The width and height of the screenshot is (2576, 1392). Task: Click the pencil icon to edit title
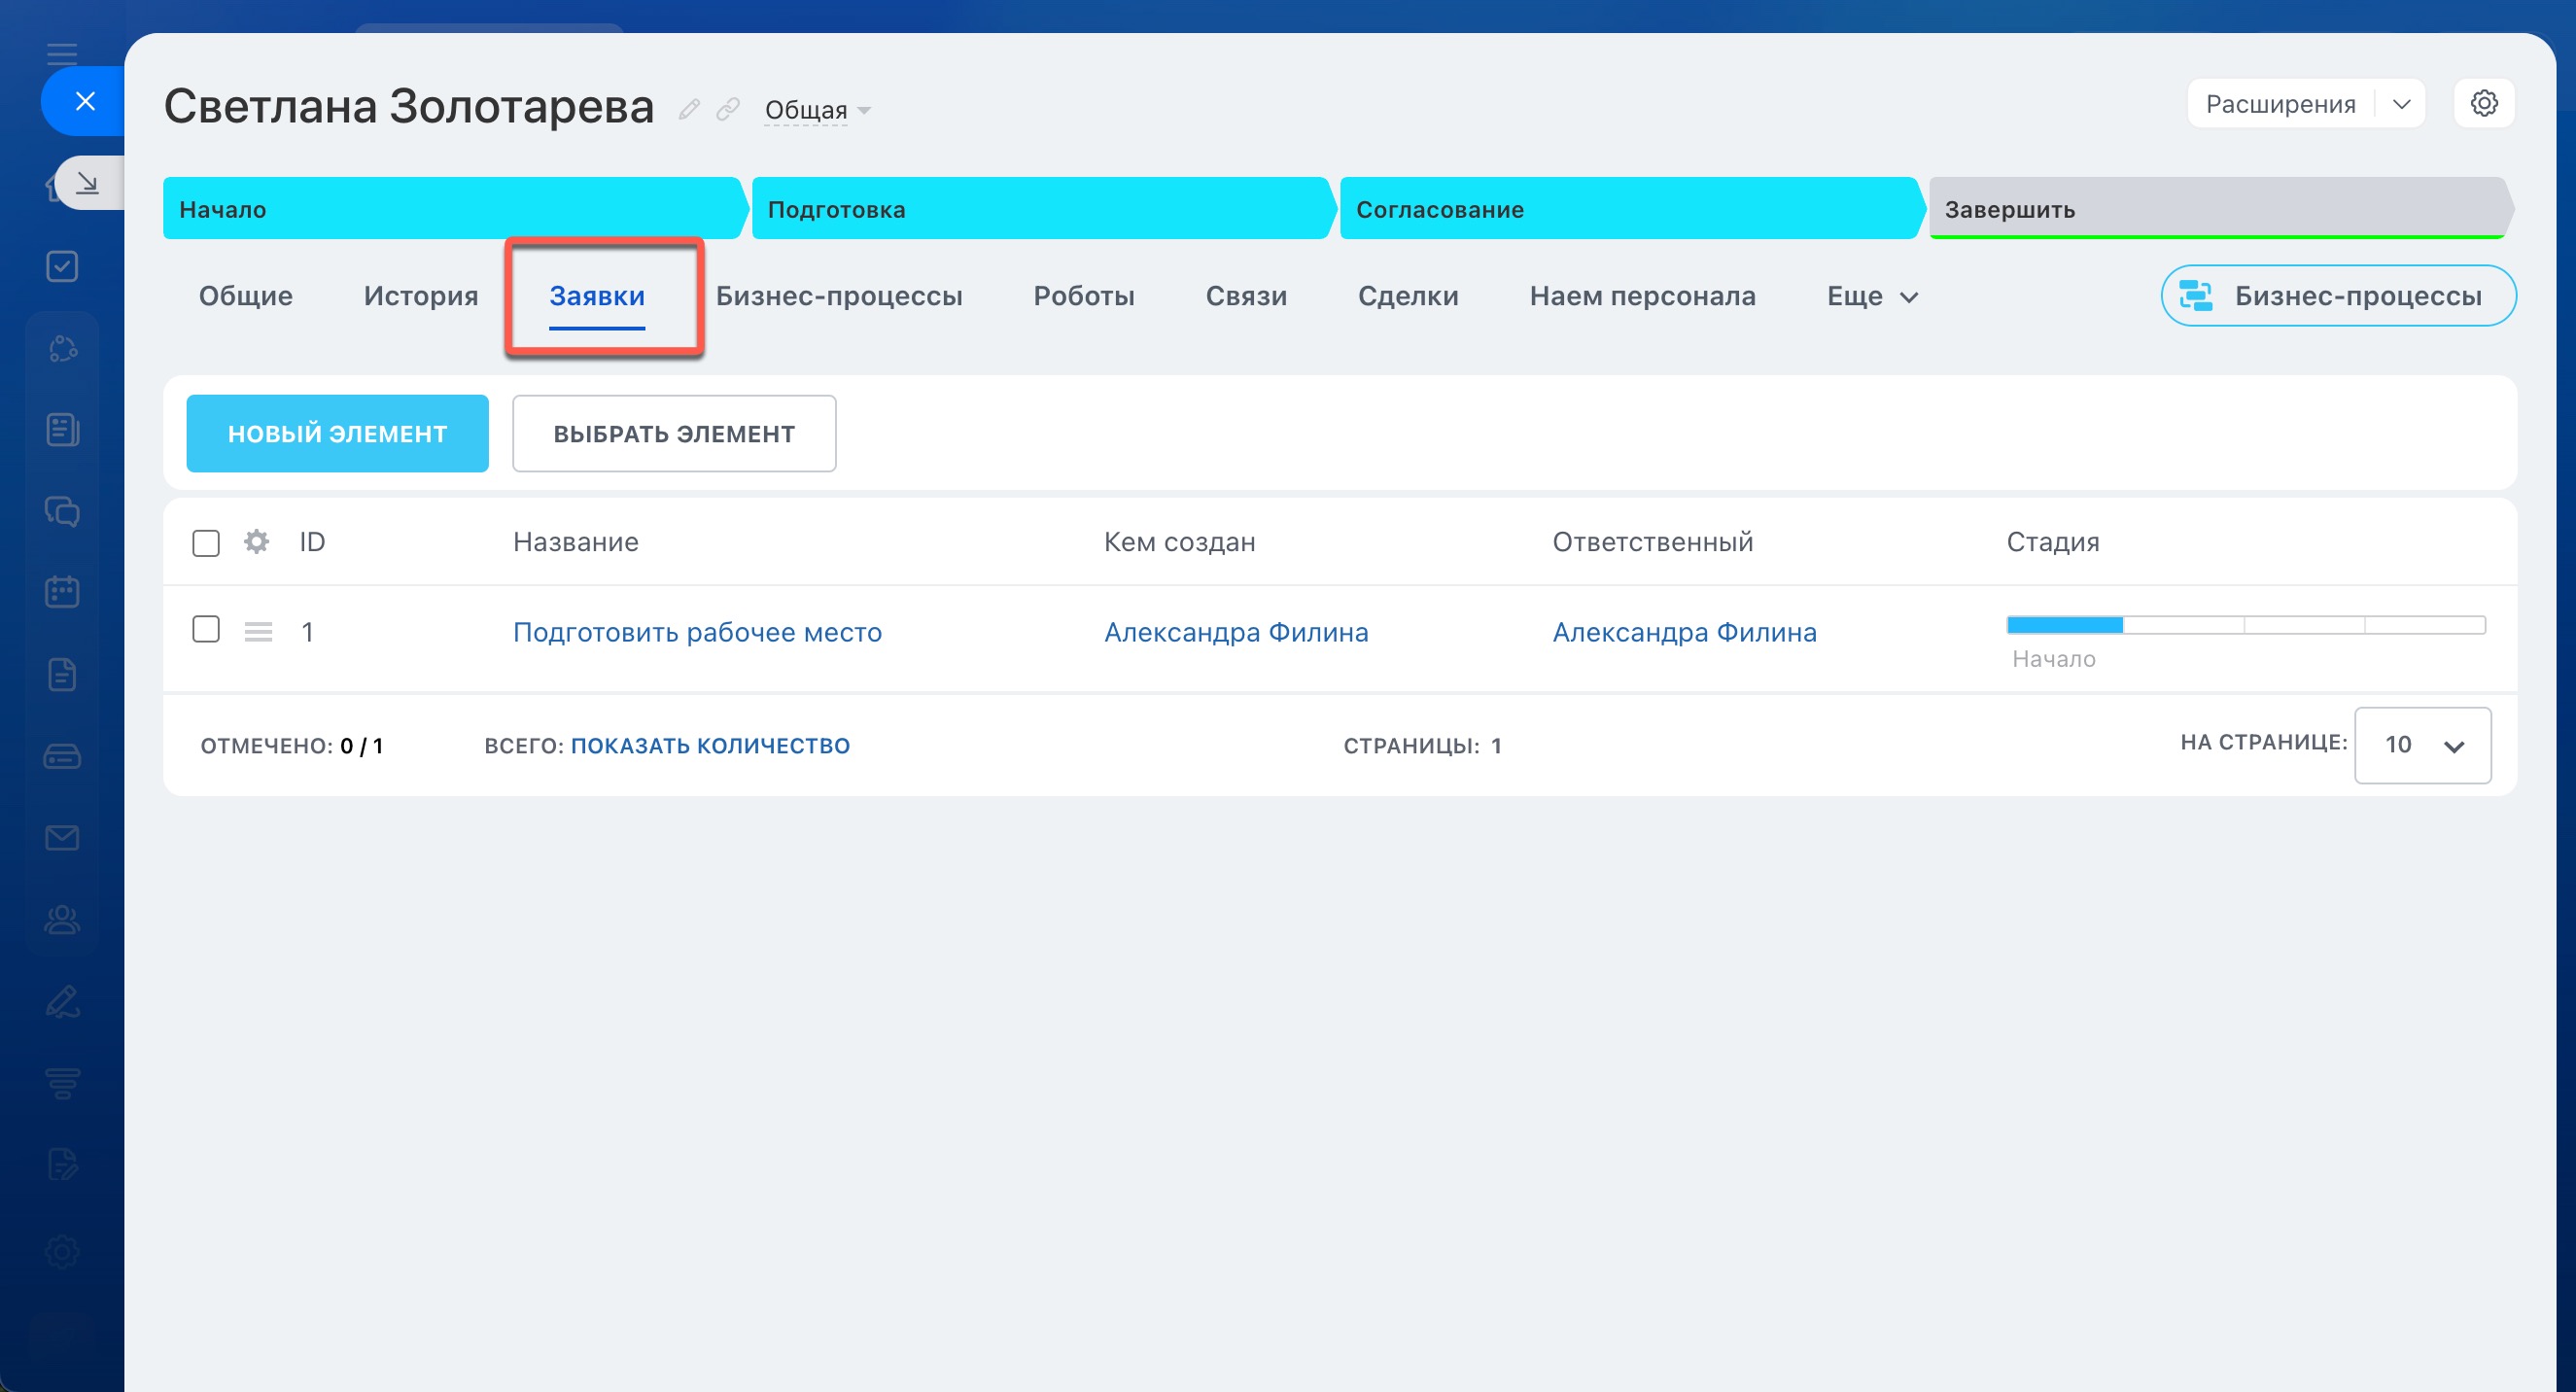[x=688, y=109]
